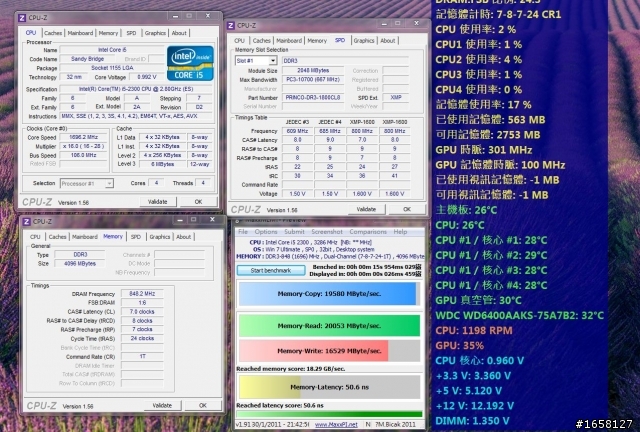Click the Module Size 2048 MBytes field
640x432 pixels.
pyautogui.click(x=313, y=70)
